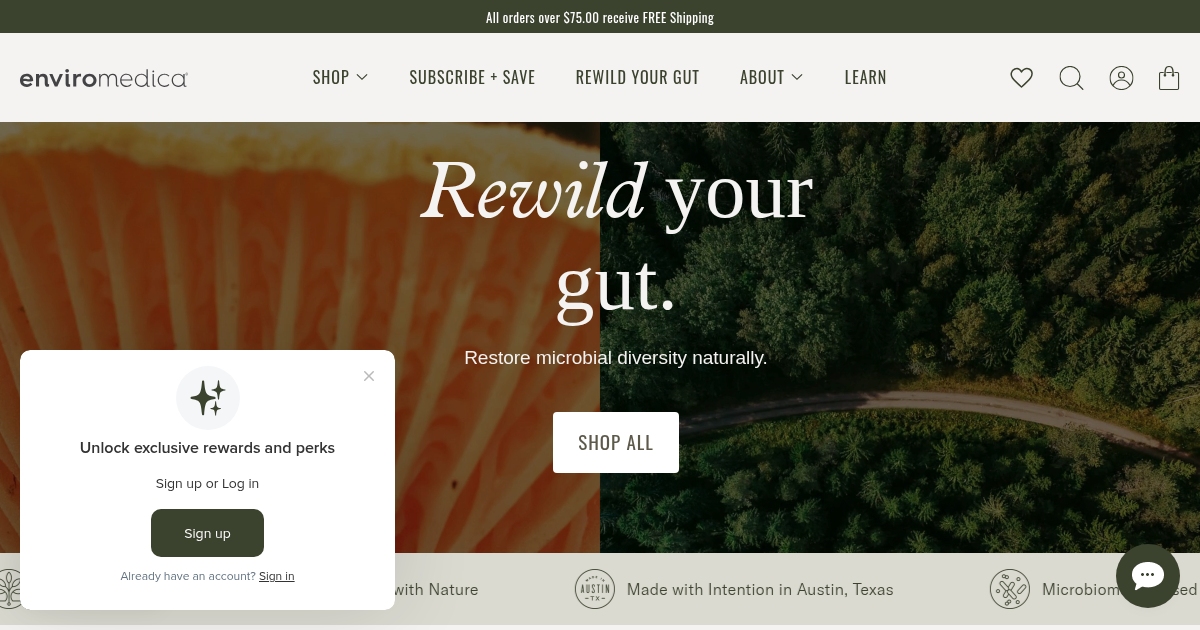
Task: Click the rewards sparkle stars icon
Action: (x=208, y=398)
